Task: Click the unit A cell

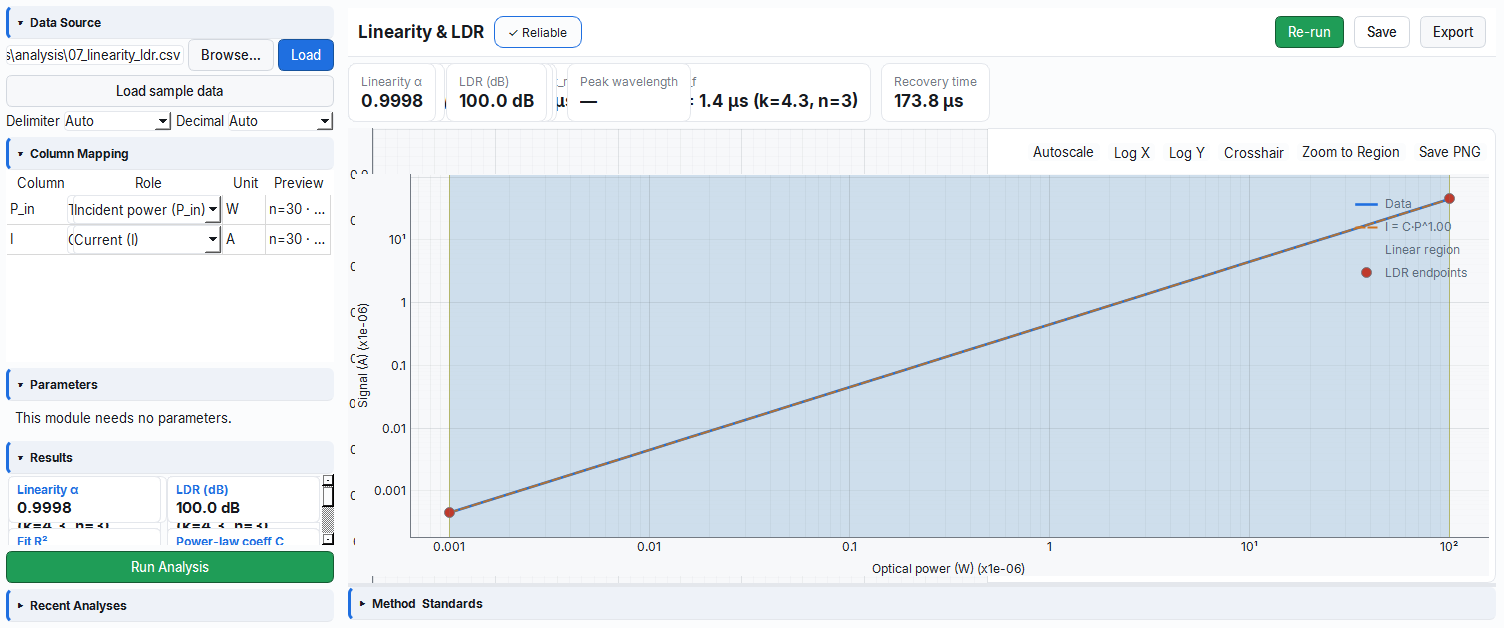Action: [x=244, y=239]
